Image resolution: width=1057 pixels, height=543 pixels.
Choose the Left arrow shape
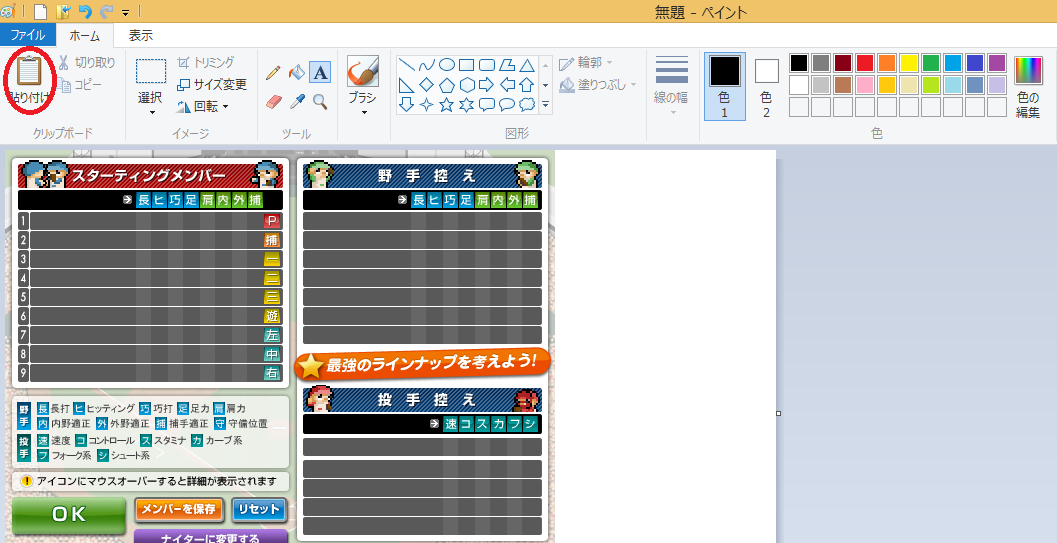pos(507,85)
